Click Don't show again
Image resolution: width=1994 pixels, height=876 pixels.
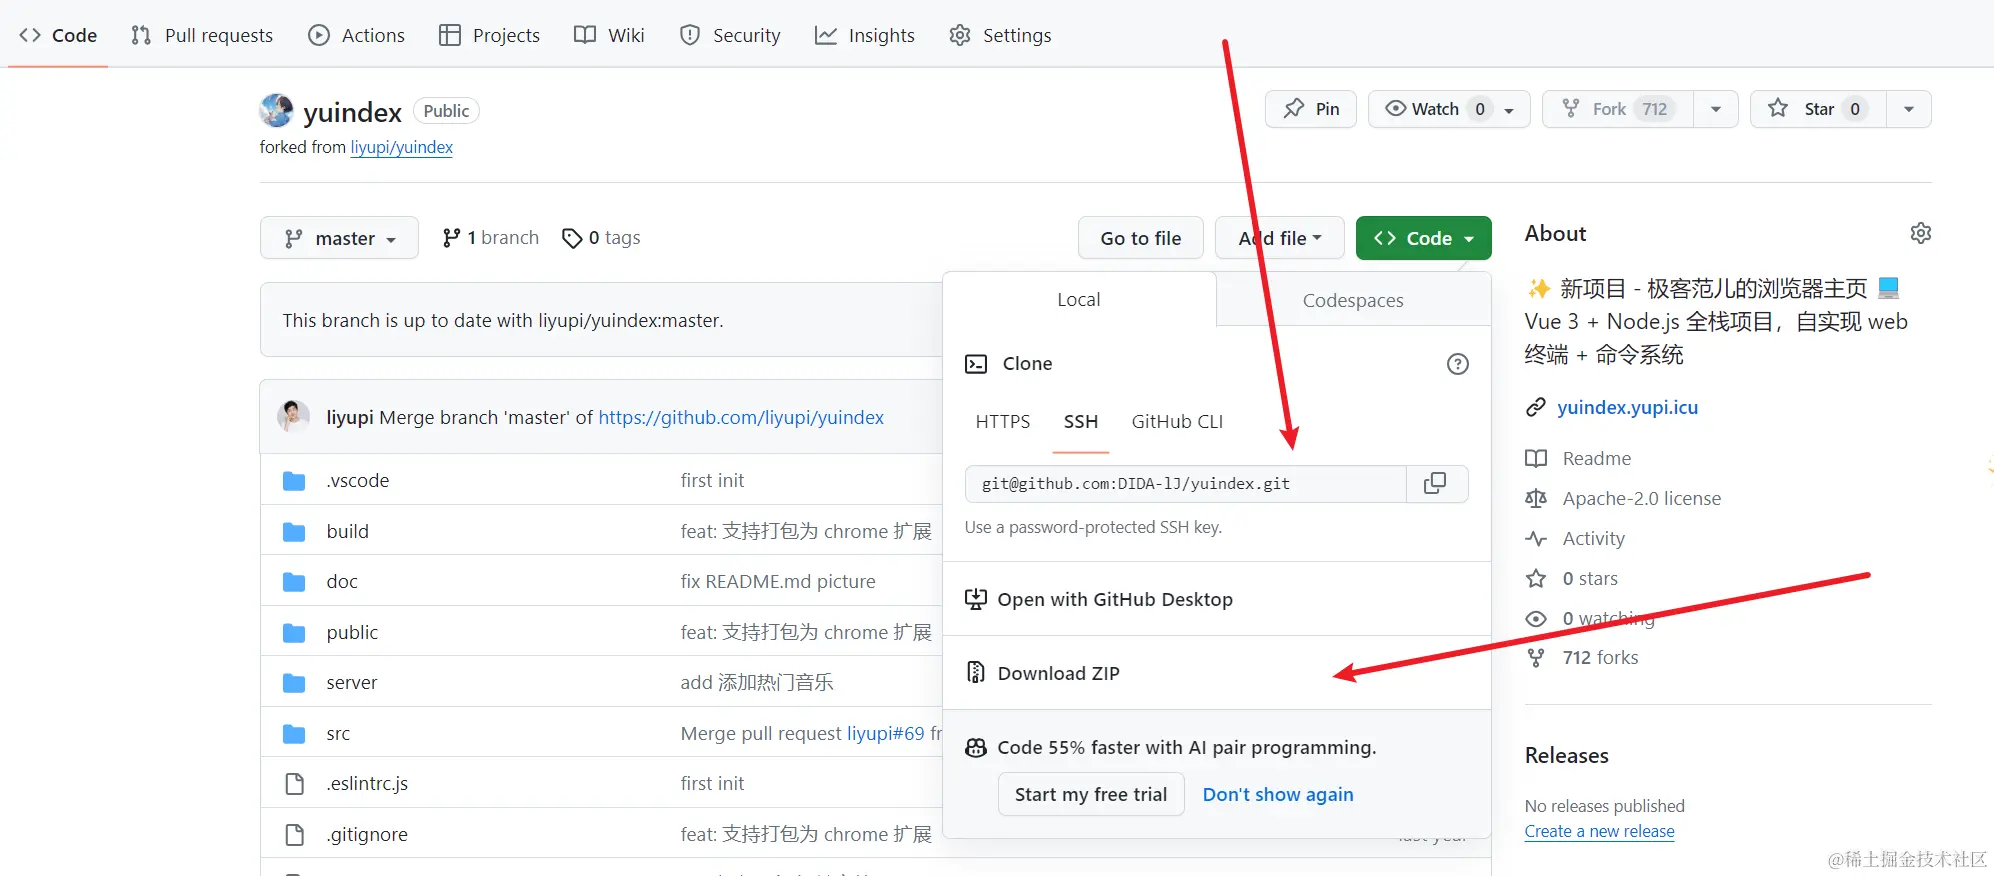pyautogui.click(x=1278, y=794)
